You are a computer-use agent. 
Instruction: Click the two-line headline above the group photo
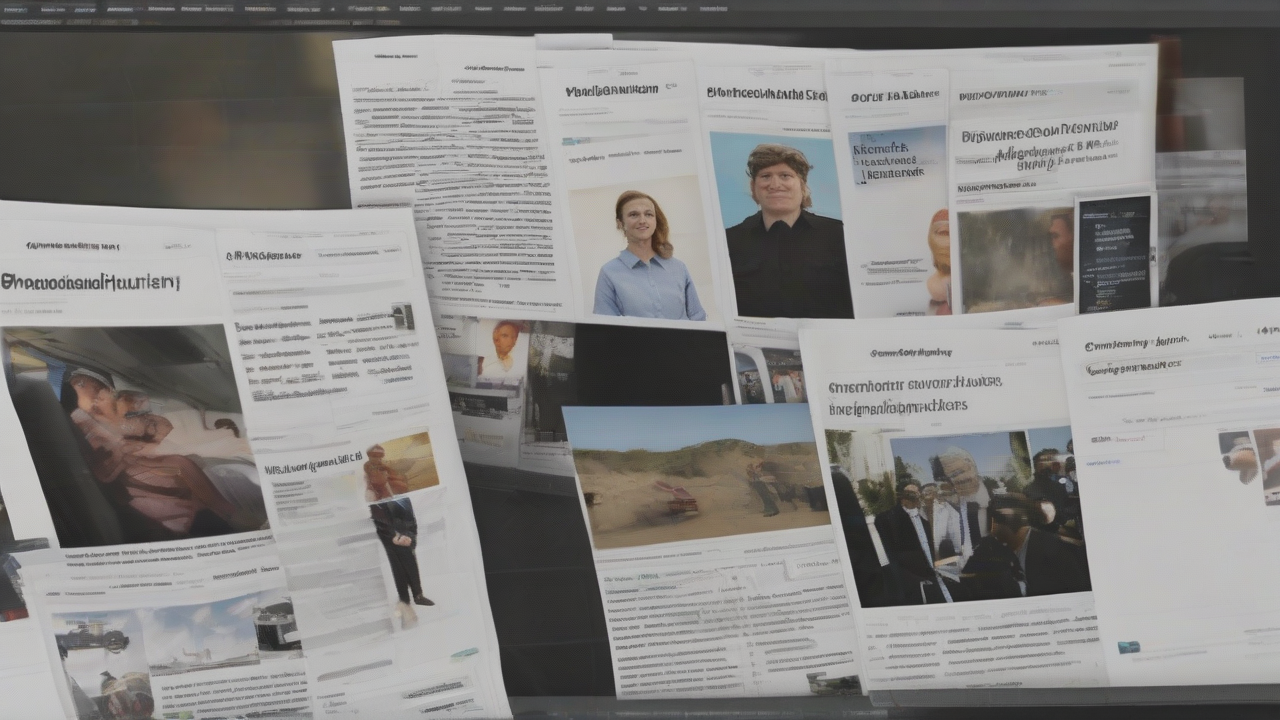(x=915, y=394)
